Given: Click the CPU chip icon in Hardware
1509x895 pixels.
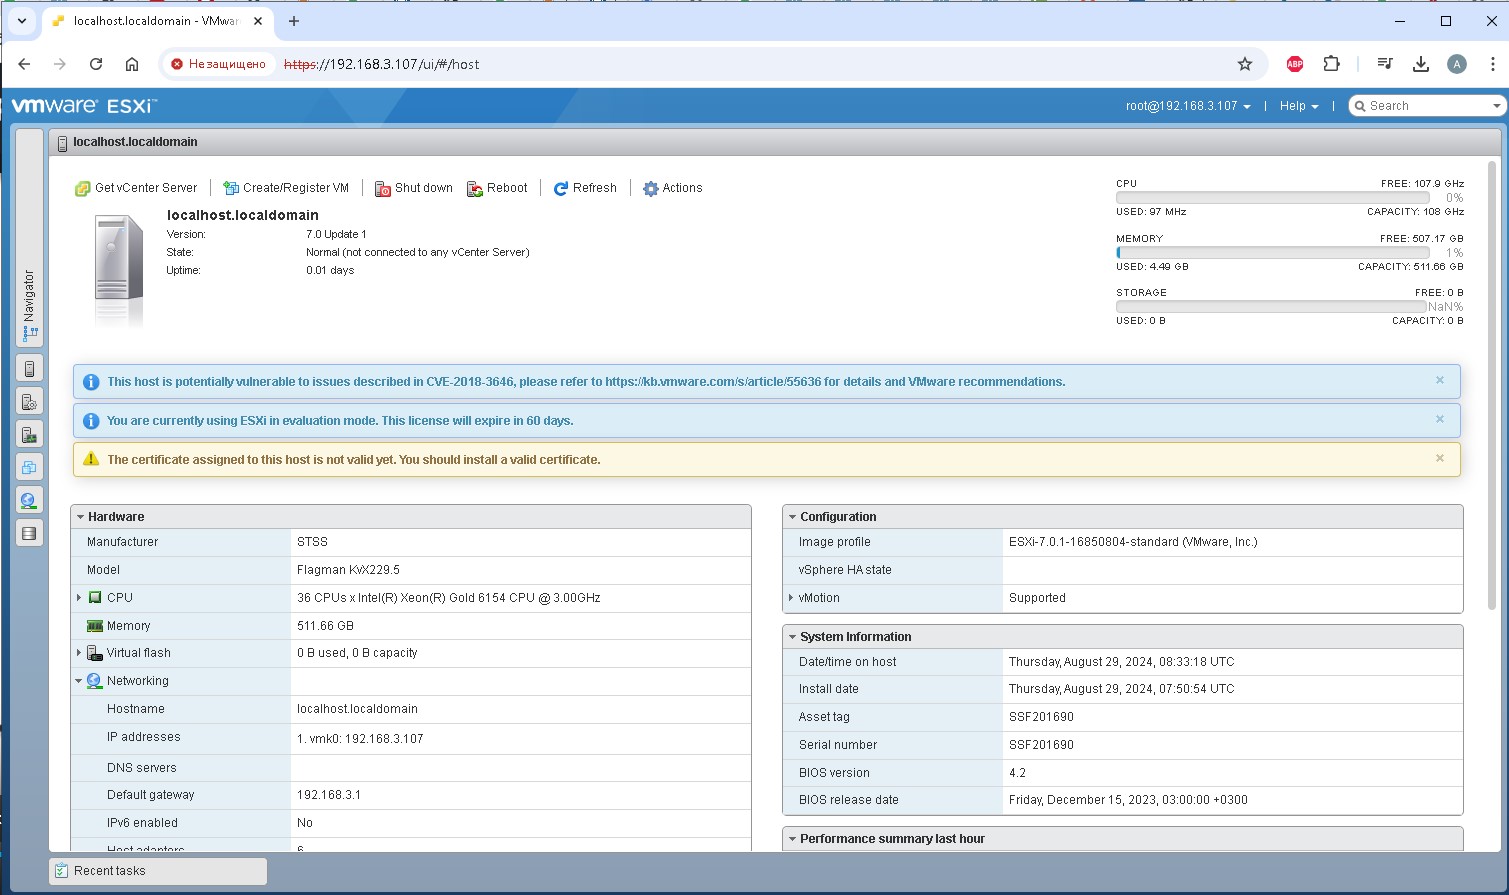Looking at the screenshot, I should (x=95, y=598).
